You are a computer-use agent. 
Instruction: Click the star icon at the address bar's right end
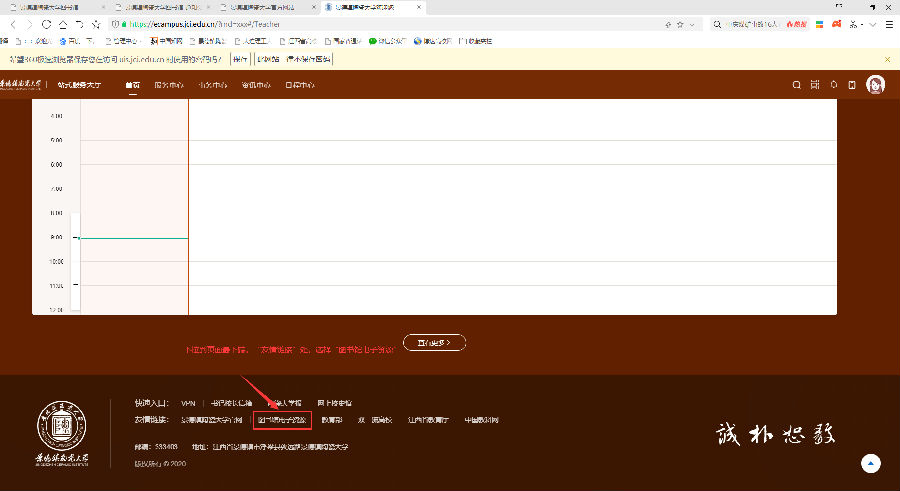point(680,25)
